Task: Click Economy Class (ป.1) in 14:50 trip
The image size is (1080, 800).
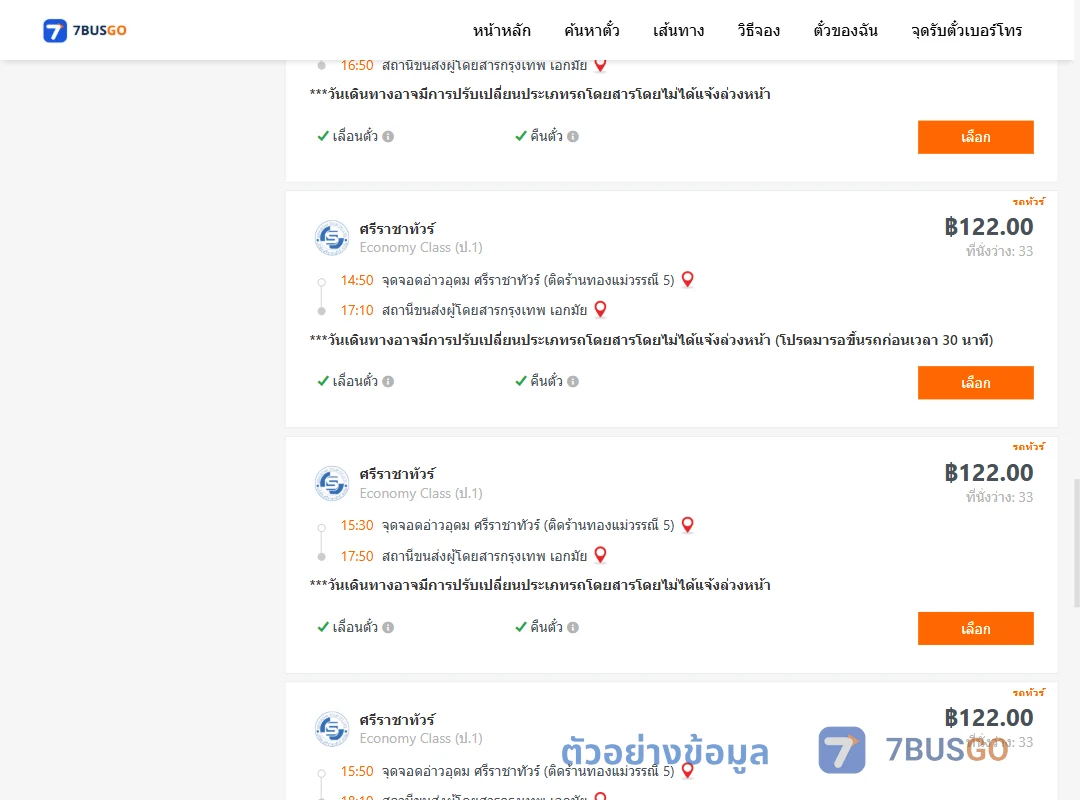Action: tap(421, 247)
